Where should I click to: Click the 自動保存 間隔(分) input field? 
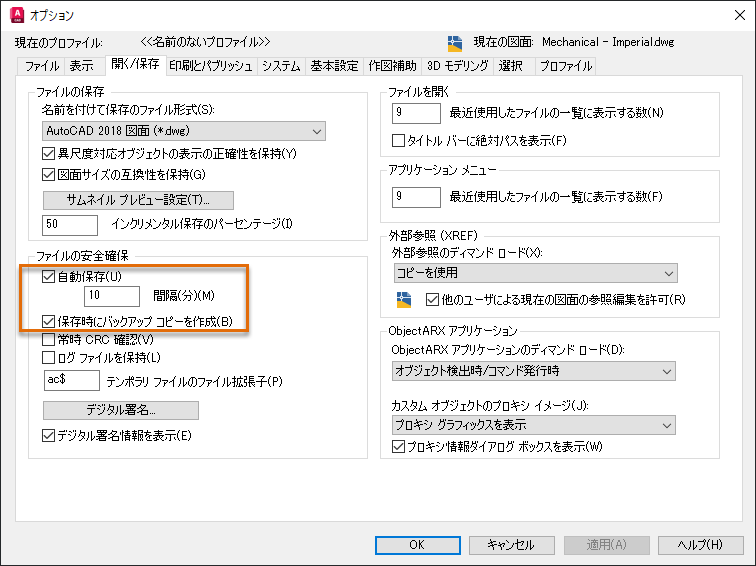point(112,296)
